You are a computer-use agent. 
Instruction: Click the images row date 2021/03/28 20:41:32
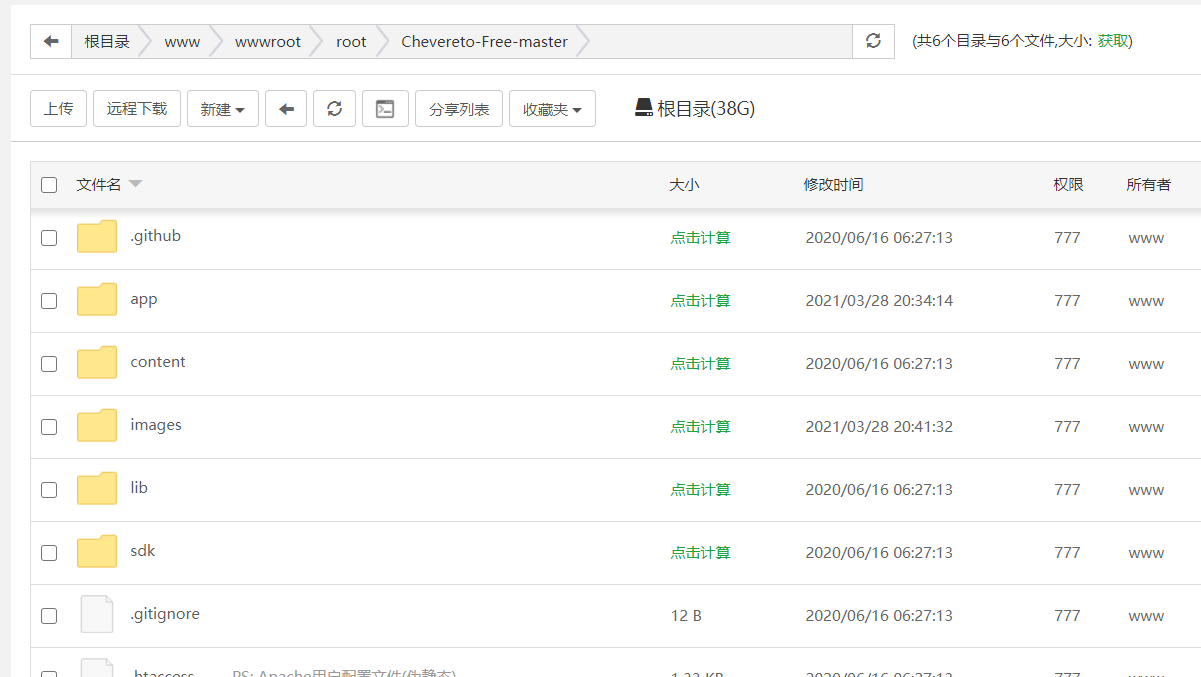[879, 427]
